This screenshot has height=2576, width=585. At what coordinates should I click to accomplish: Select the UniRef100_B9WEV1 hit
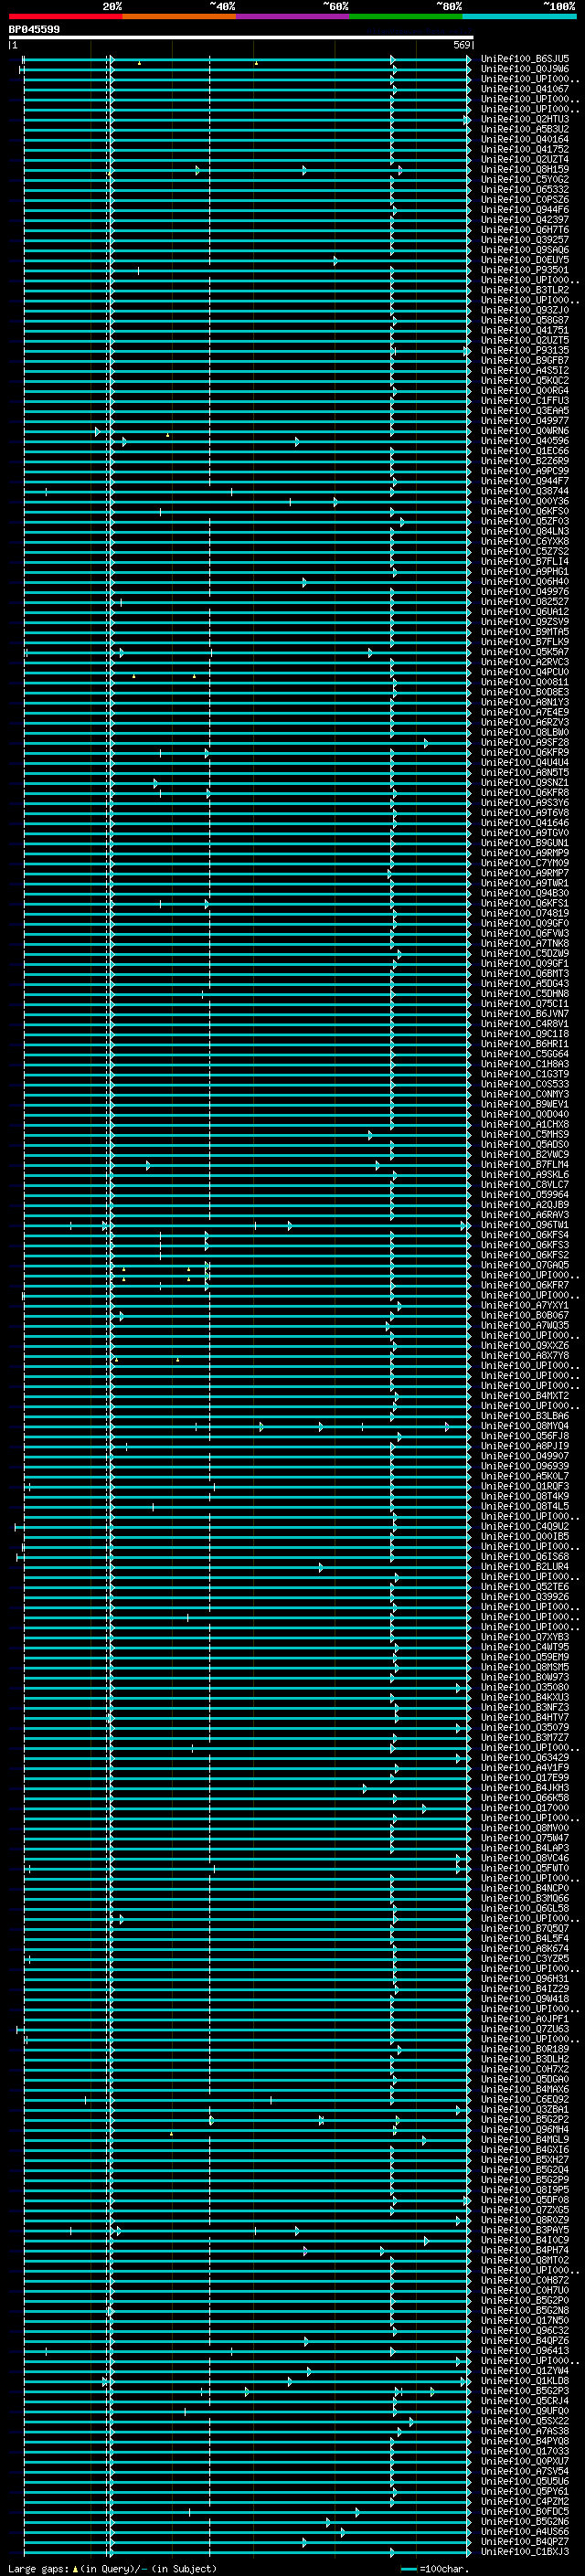525,1104
